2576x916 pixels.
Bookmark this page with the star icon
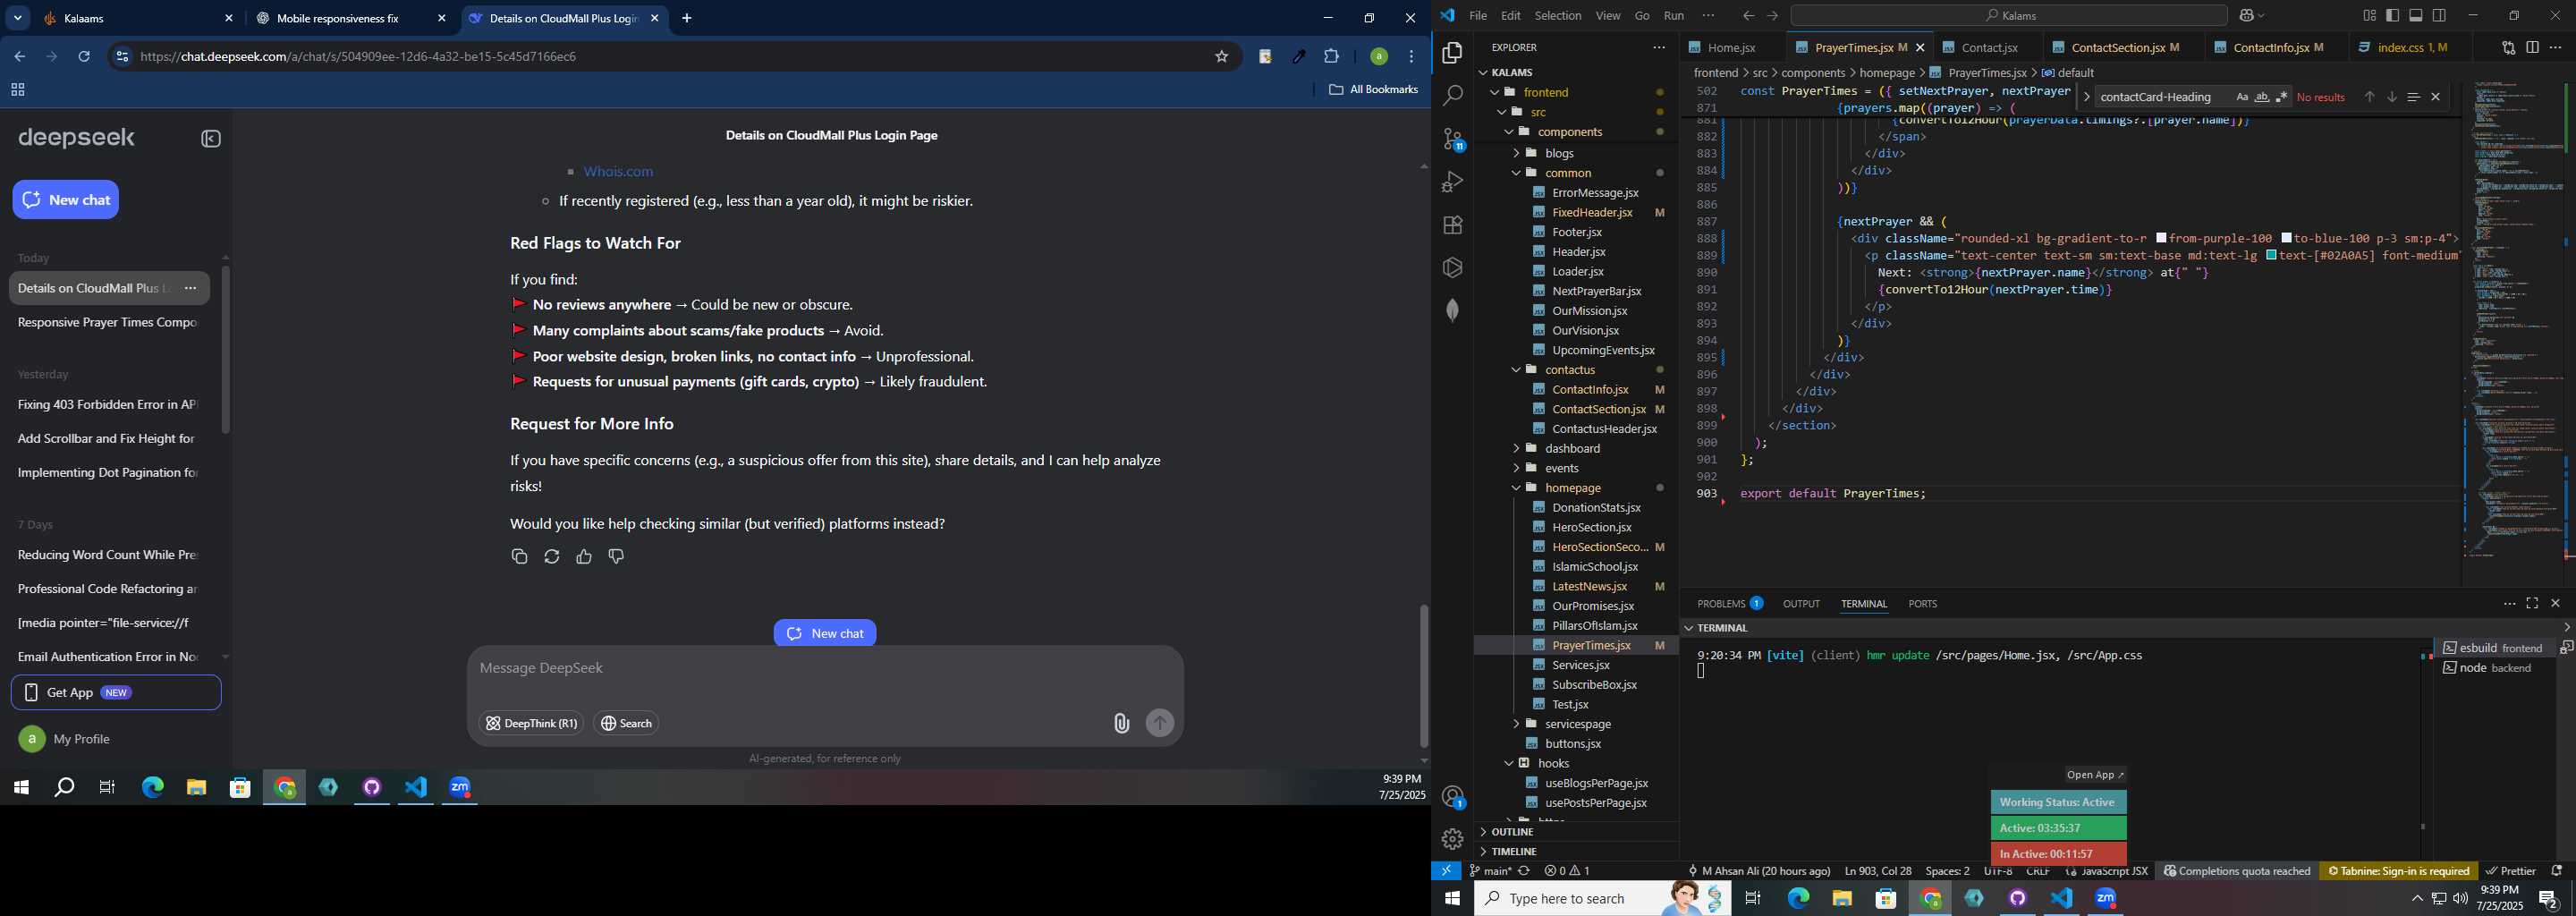tap(1221, 57)
